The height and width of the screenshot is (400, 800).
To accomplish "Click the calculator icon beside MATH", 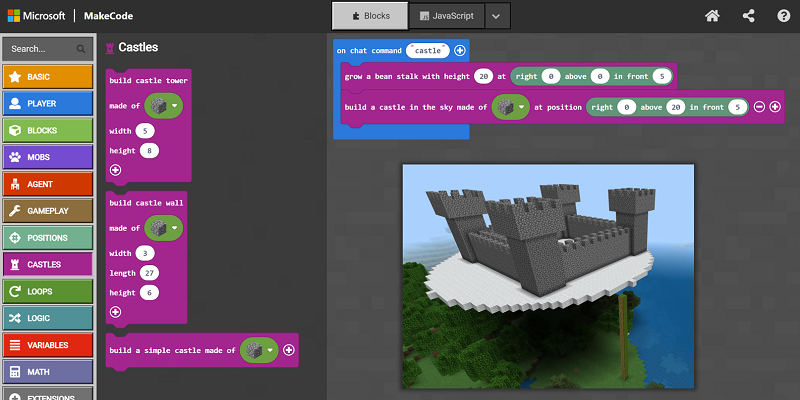I will click(x=15, y=372).
